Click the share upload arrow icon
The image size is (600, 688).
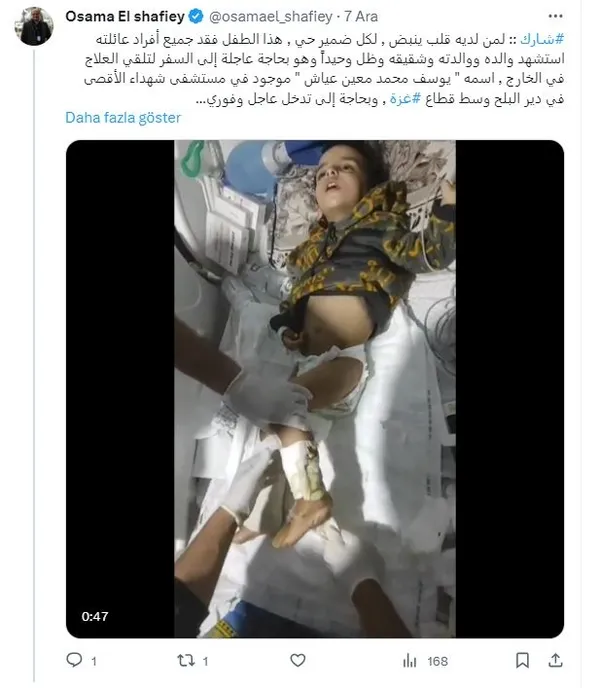[555, 660]
